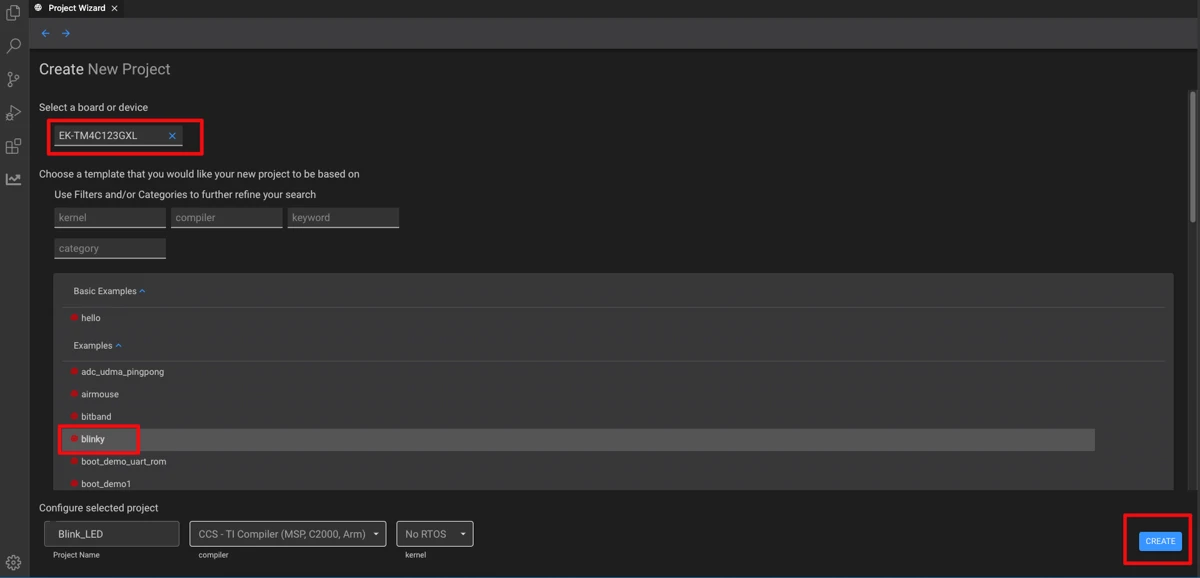The image size is (1200, 578).
Task: Click the Project Name field Blink_LED
Action: click(x=112, y=534)
